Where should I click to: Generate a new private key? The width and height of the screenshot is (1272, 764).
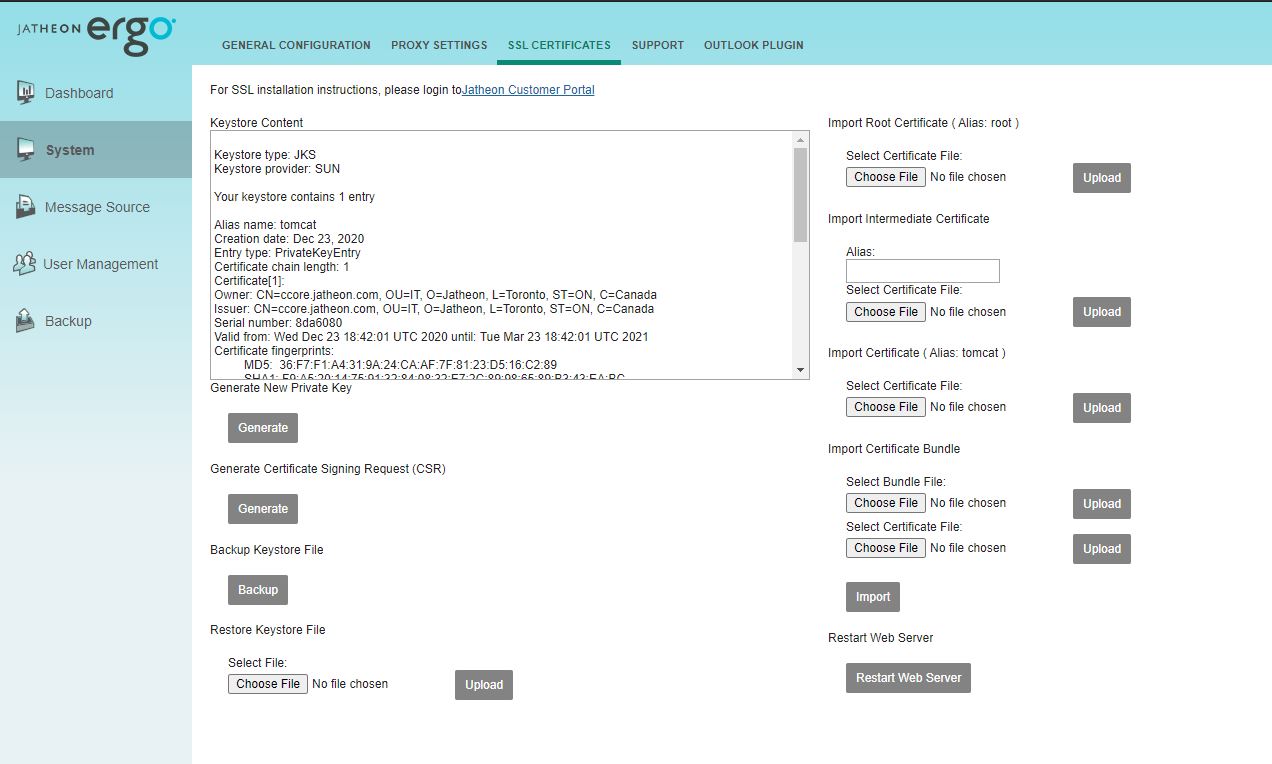tap(263, 428)
